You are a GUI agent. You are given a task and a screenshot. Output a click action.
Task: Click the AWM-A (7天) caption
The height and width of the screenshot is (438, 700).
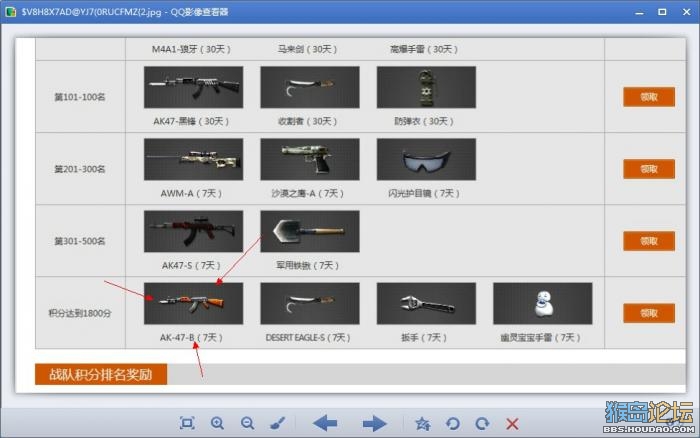[191, 193]
